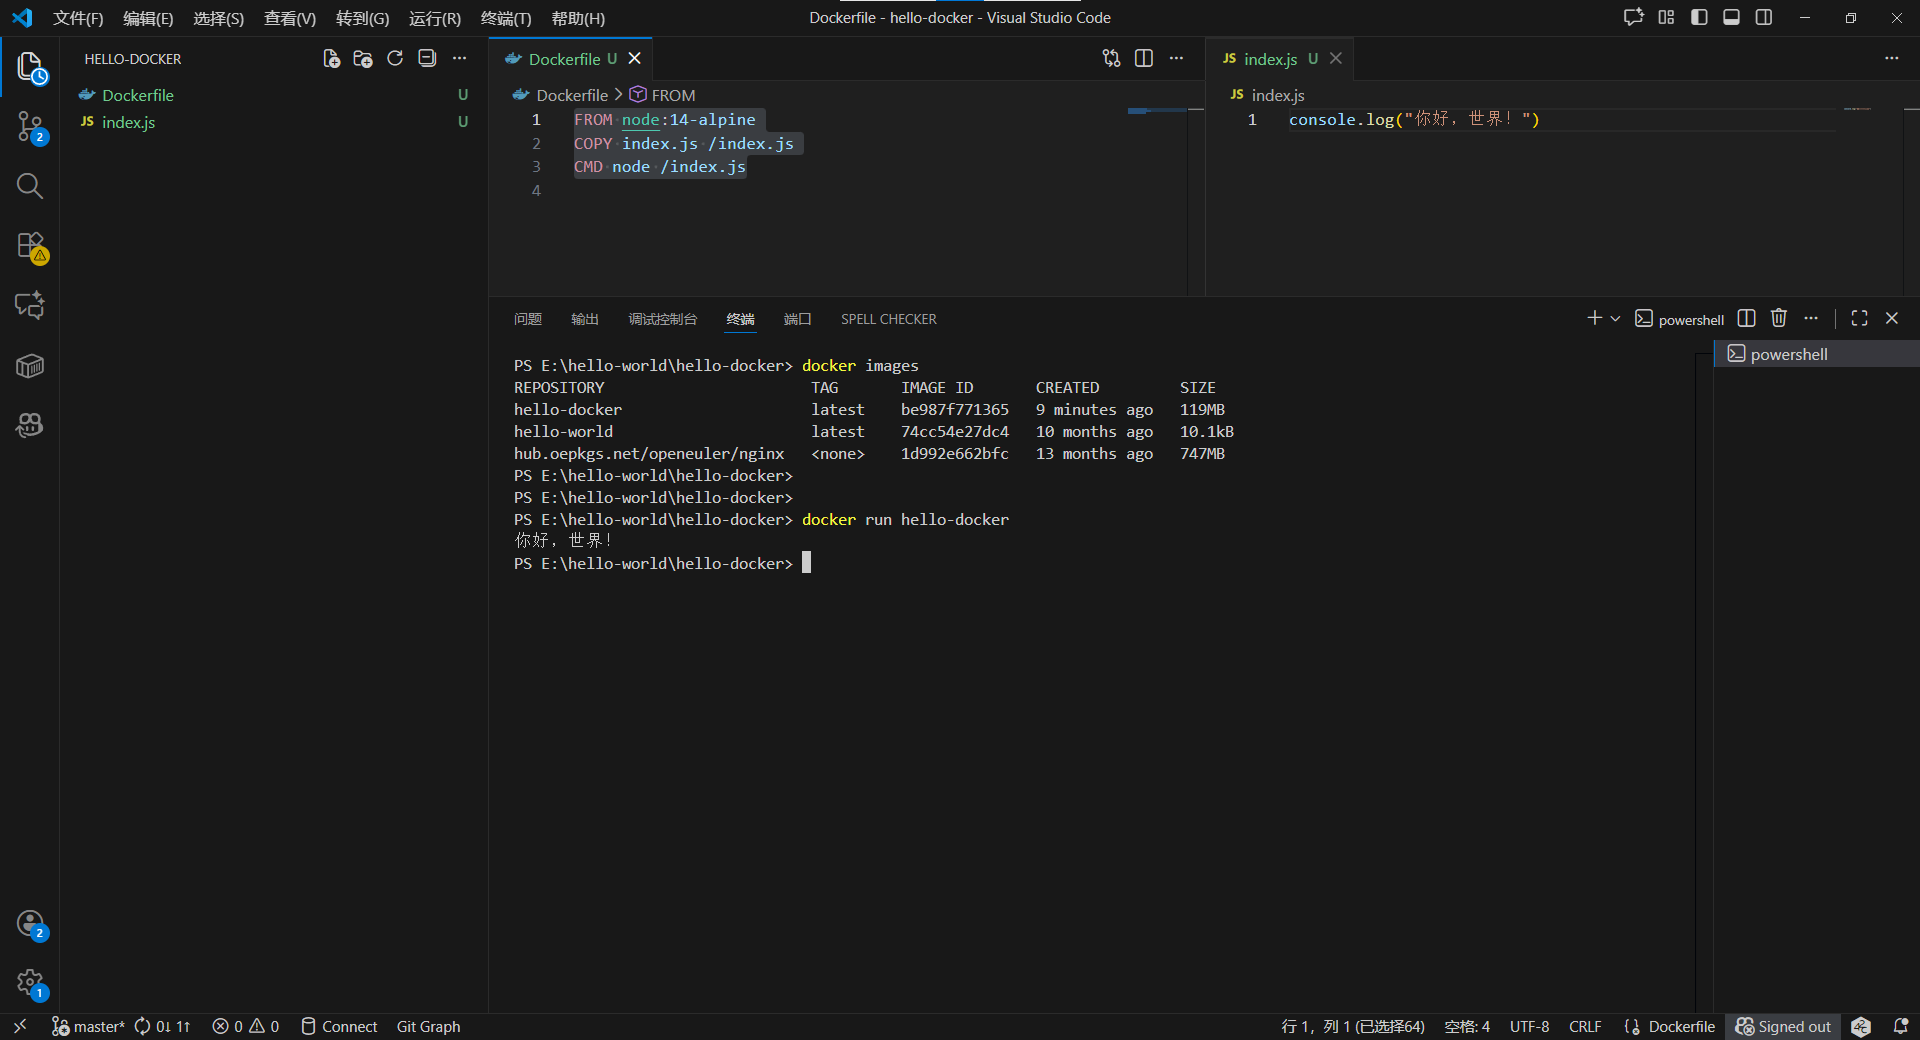Open index.js editor group more actions
The width and height of the screenshot is (1920, 1040).
pos(1892,59)
